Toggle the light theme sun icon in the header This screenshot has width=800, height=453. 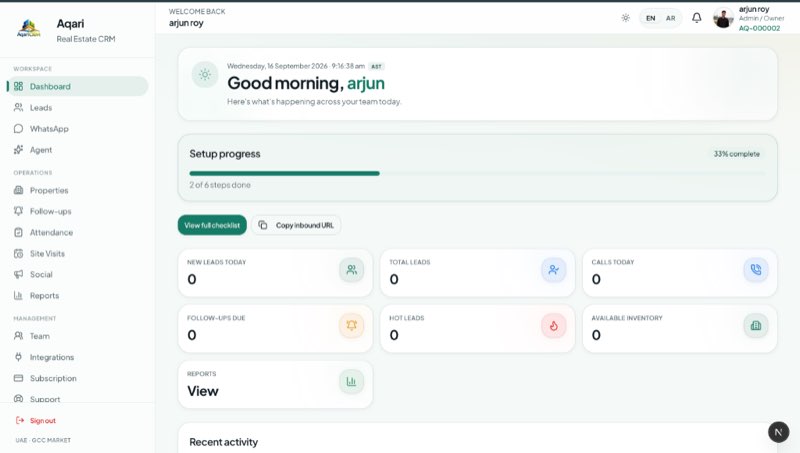pos(626,18)
